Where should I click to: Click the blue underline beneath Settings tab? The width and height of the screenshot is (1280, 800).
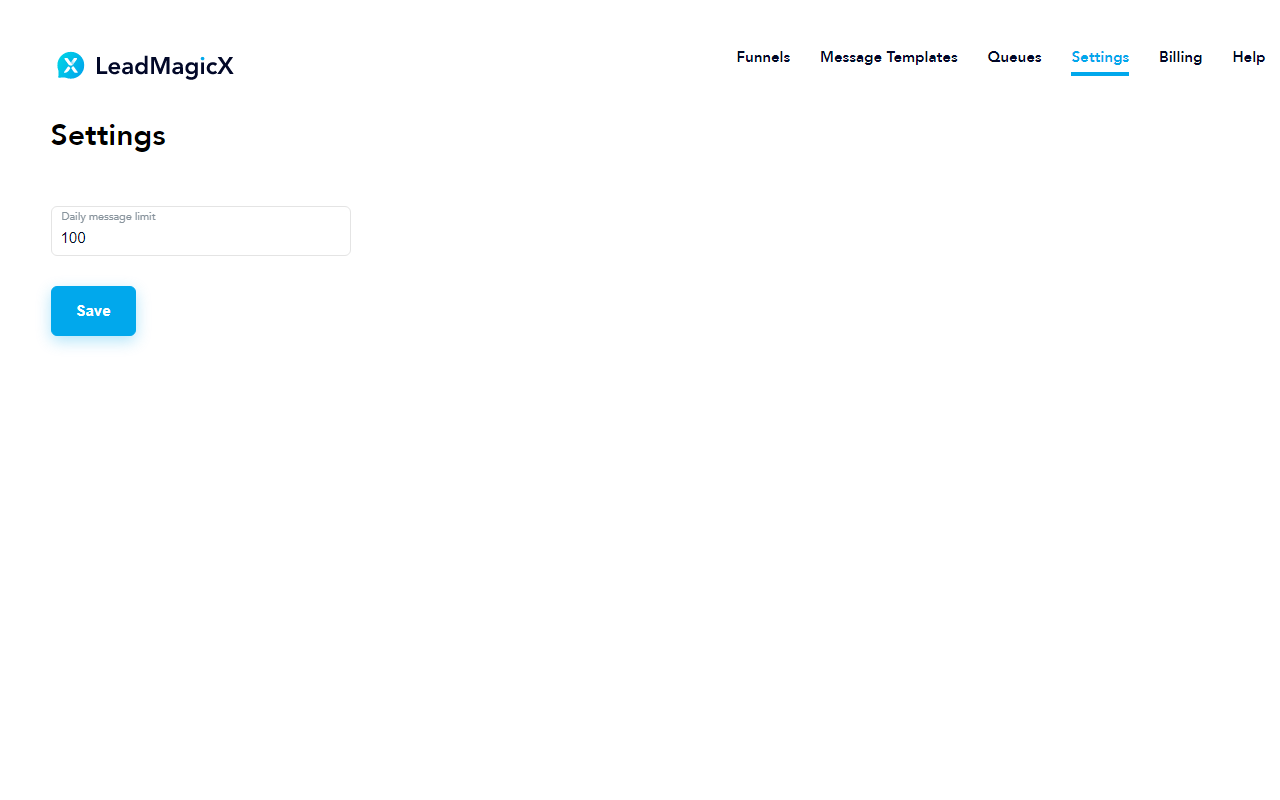point(1099,73)
